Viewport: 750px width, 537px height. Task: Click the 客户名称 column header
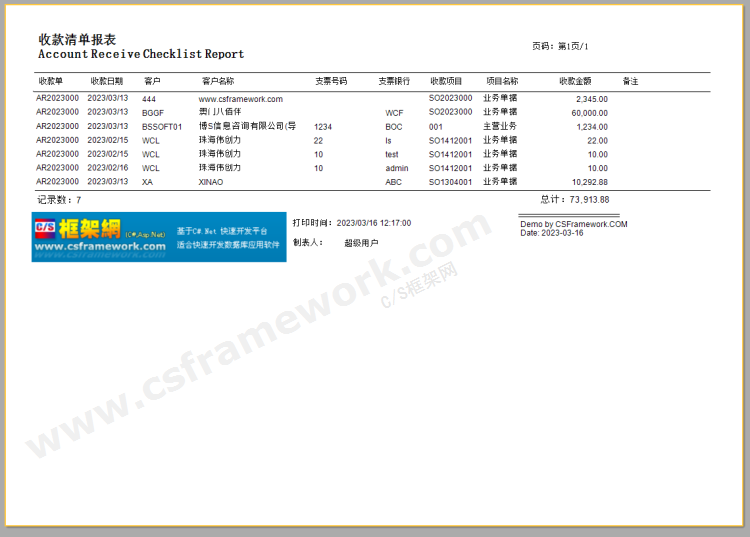(x=218, y=81)
